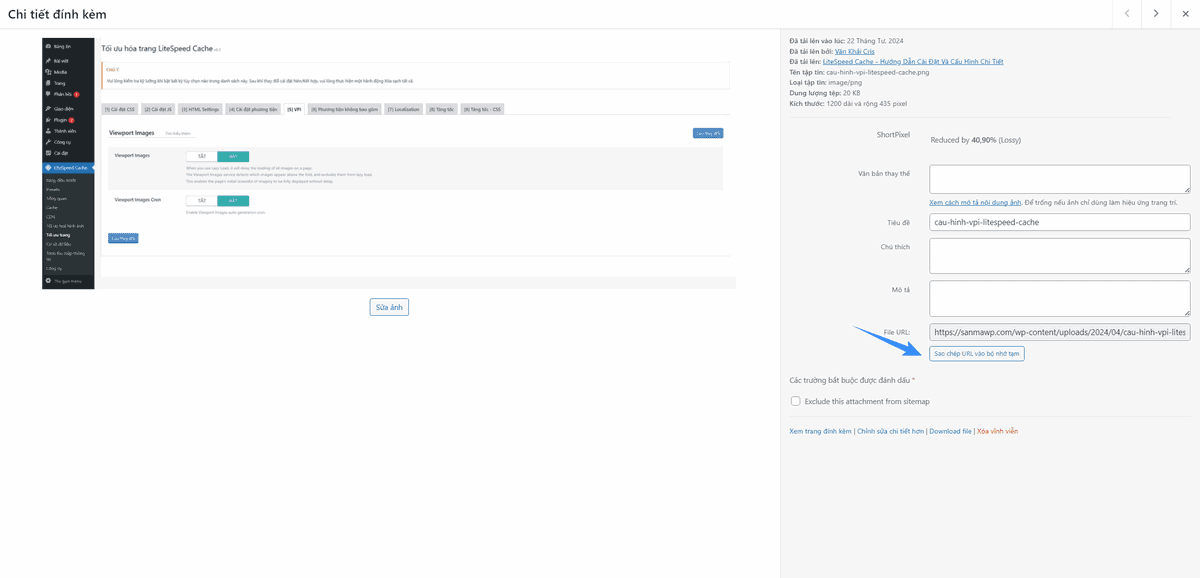
Task: Close the attachment details dialog
Action: [1185, 14]
